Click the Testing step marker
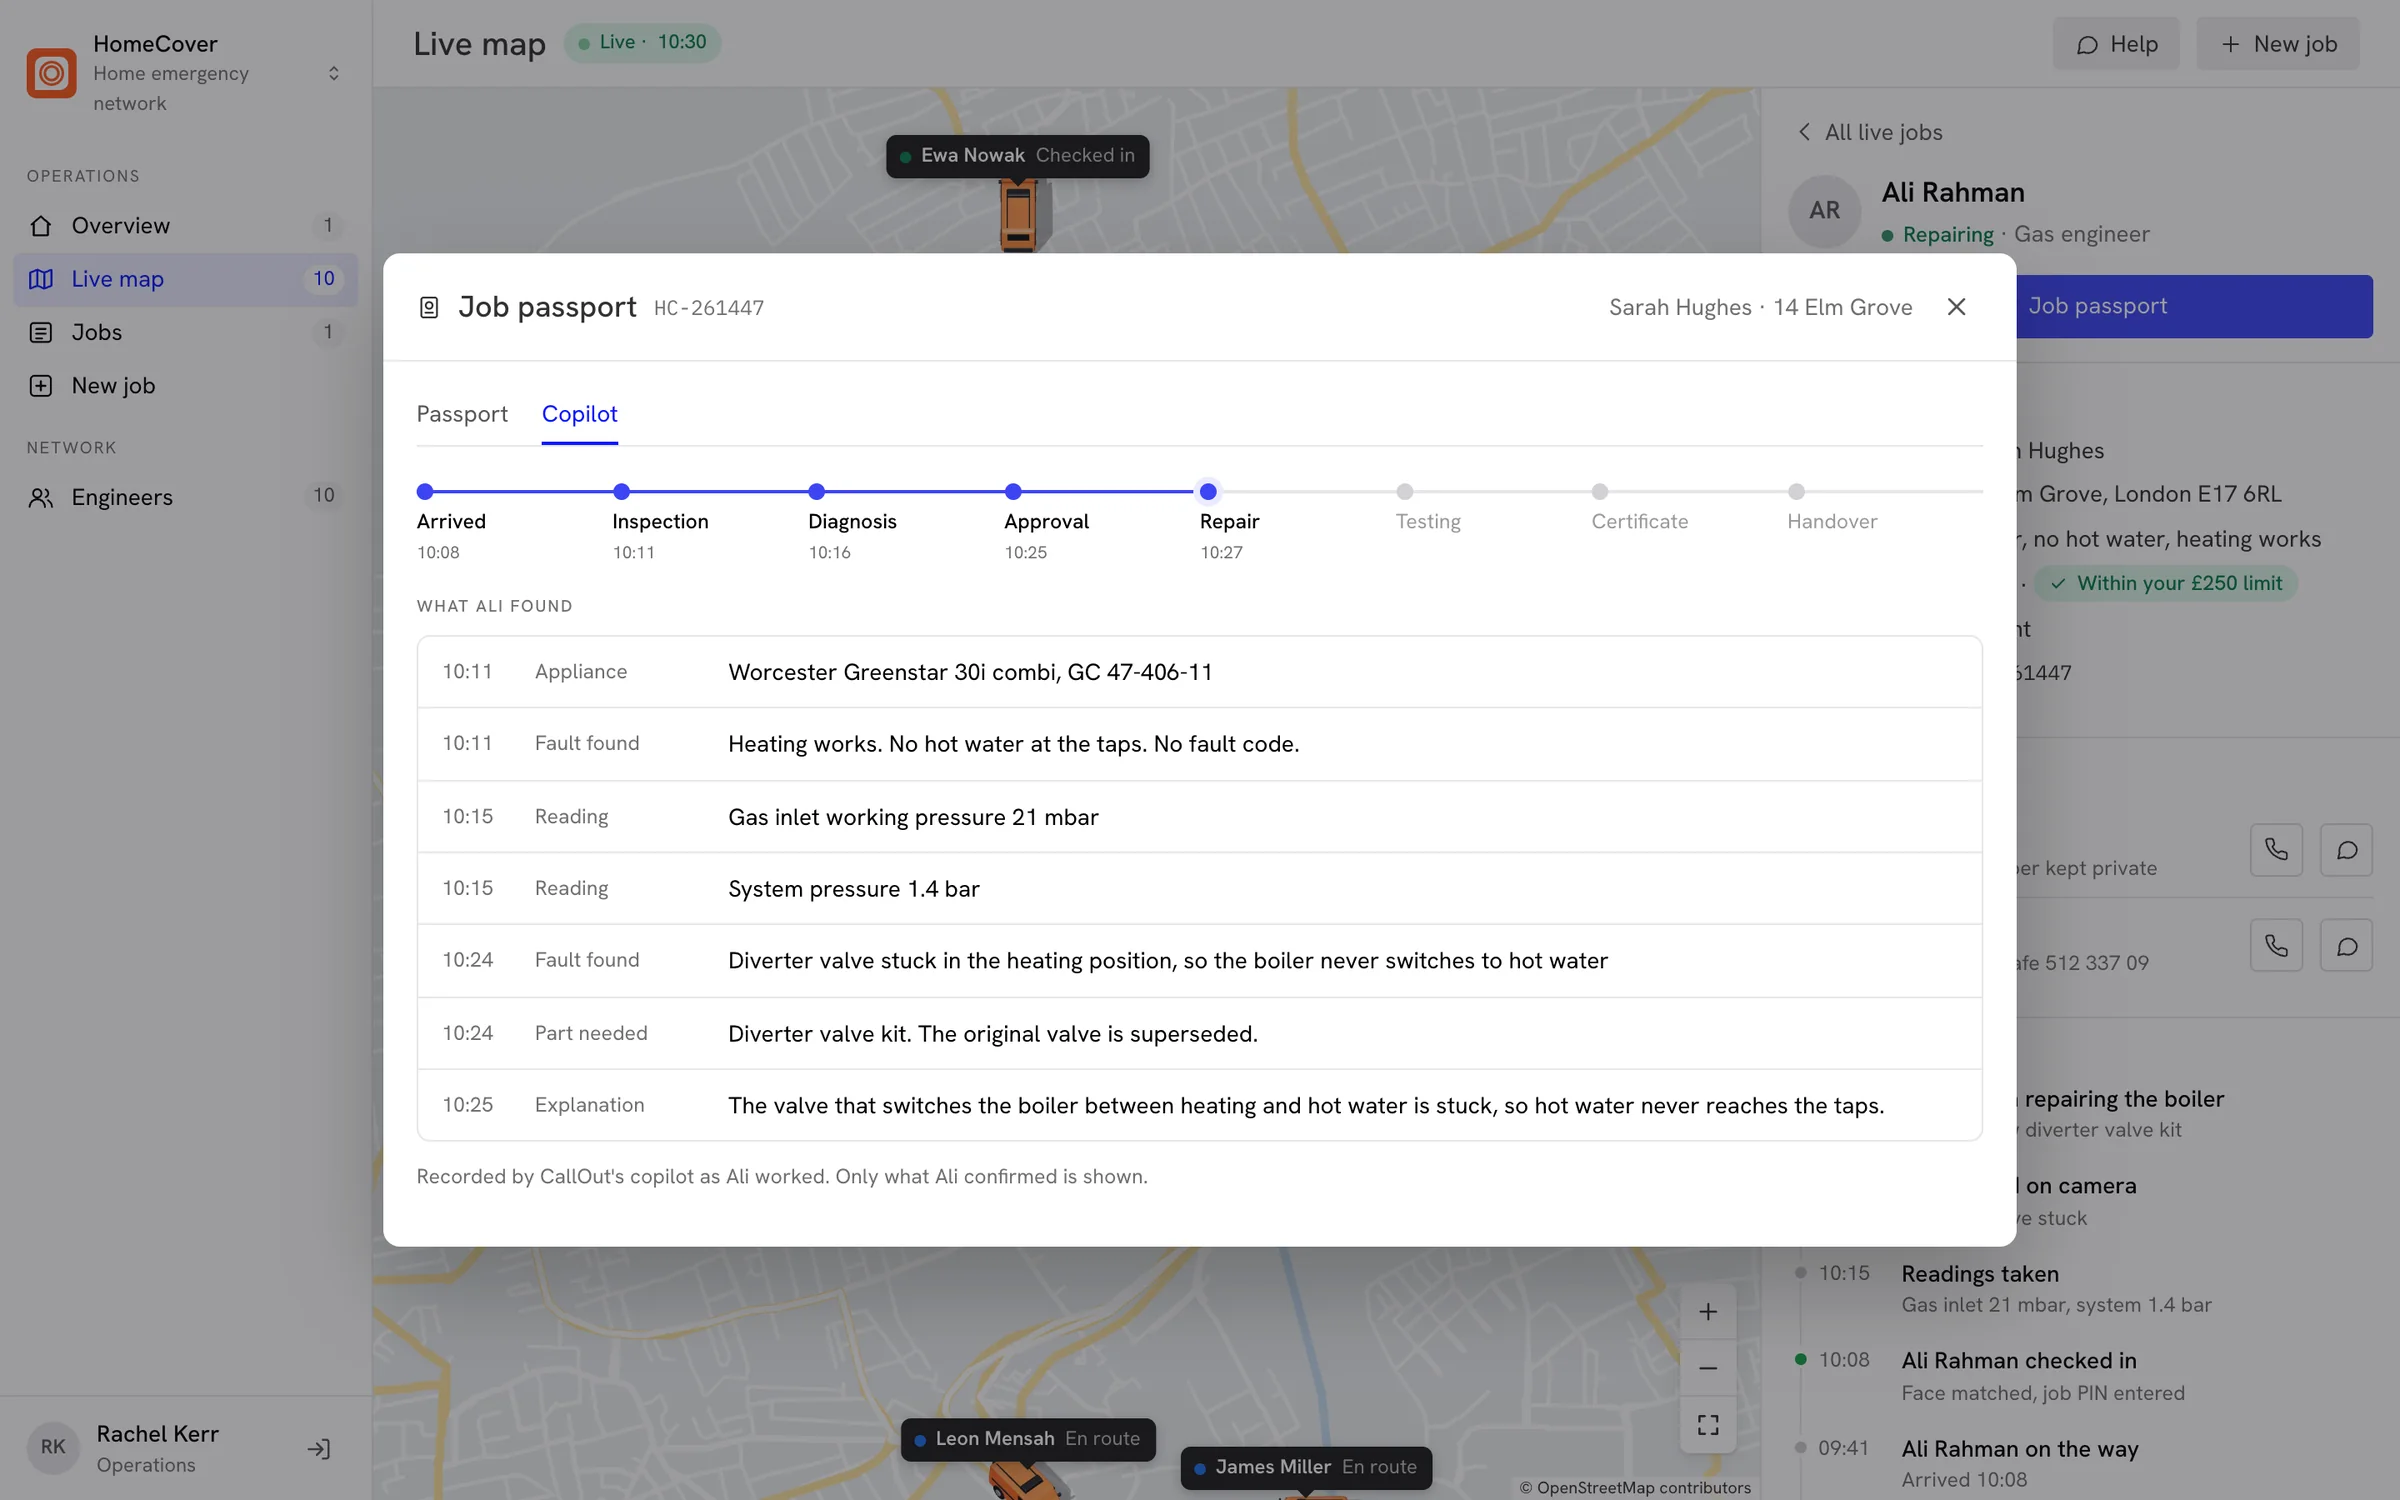2400x1500 pixels. point(1405,491)
